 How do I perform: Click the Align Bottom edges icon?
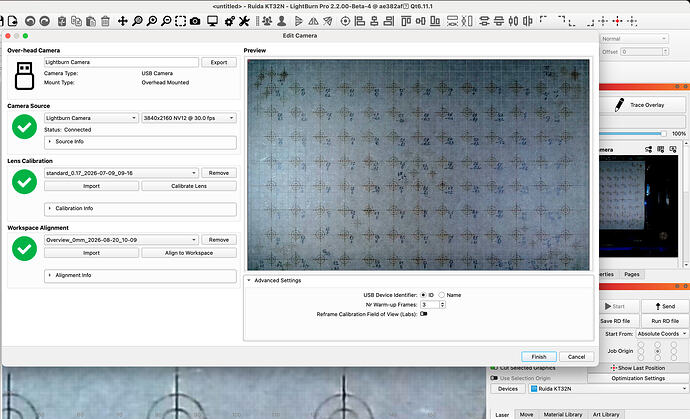point(435,21)
